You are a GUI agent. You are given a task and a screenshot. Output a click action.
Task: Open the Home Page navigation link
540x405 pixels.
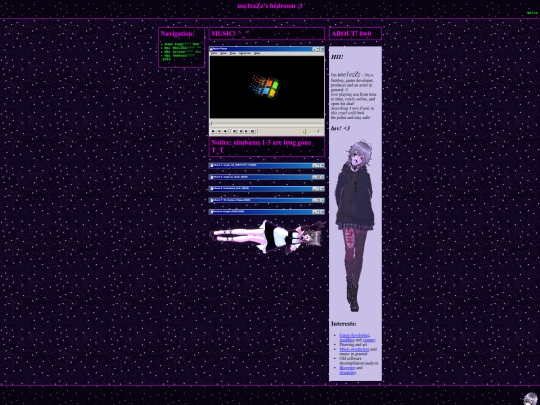(x=182, y=44)
